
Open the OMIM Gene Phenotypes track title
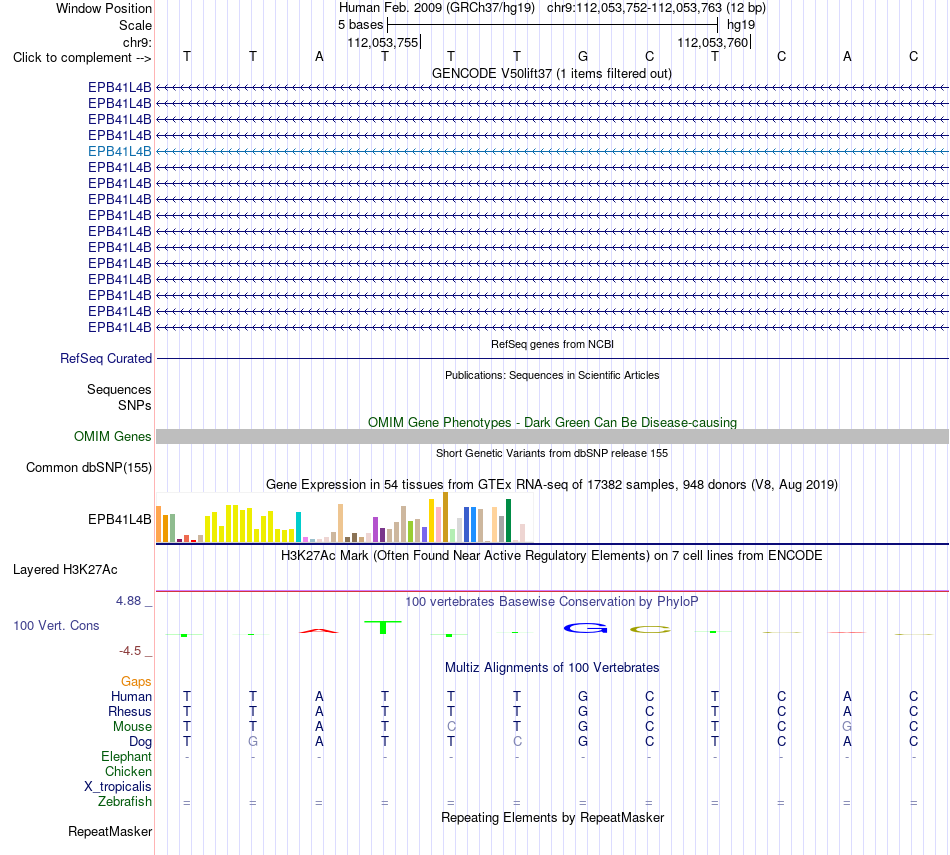[552, 422]
